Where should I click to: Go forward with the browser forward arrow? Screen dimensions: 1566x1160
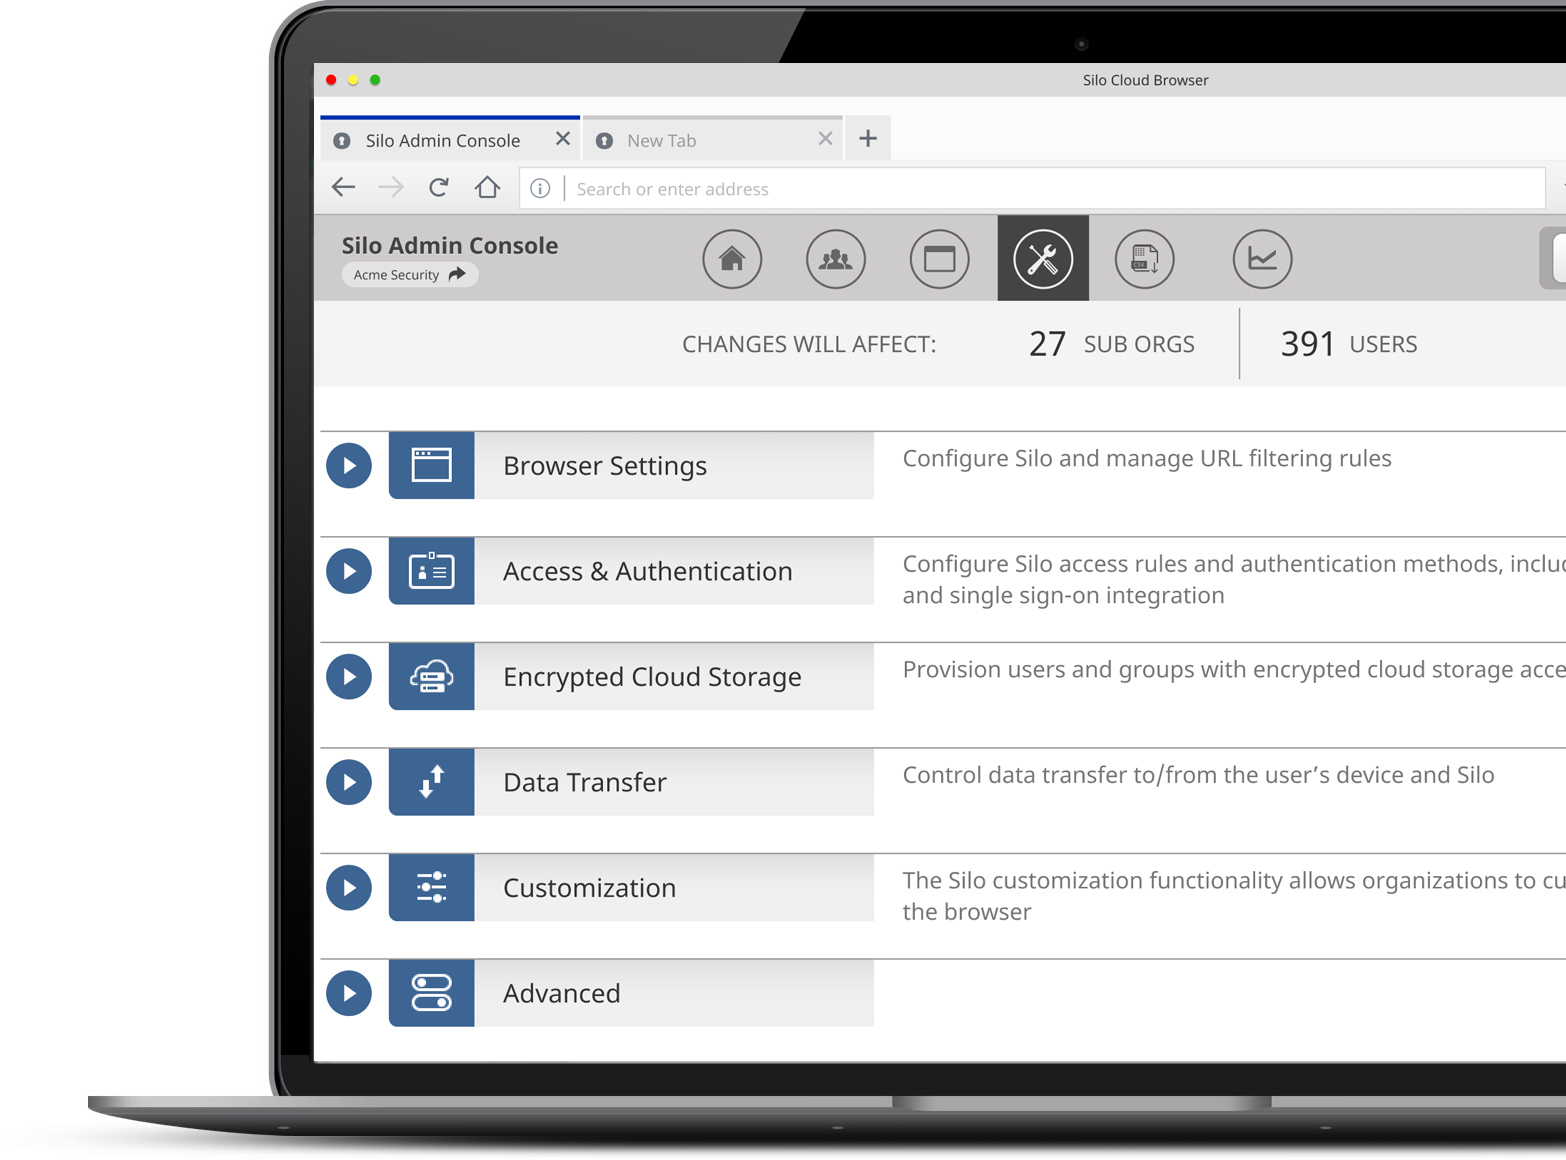click(x=391, y=187)
